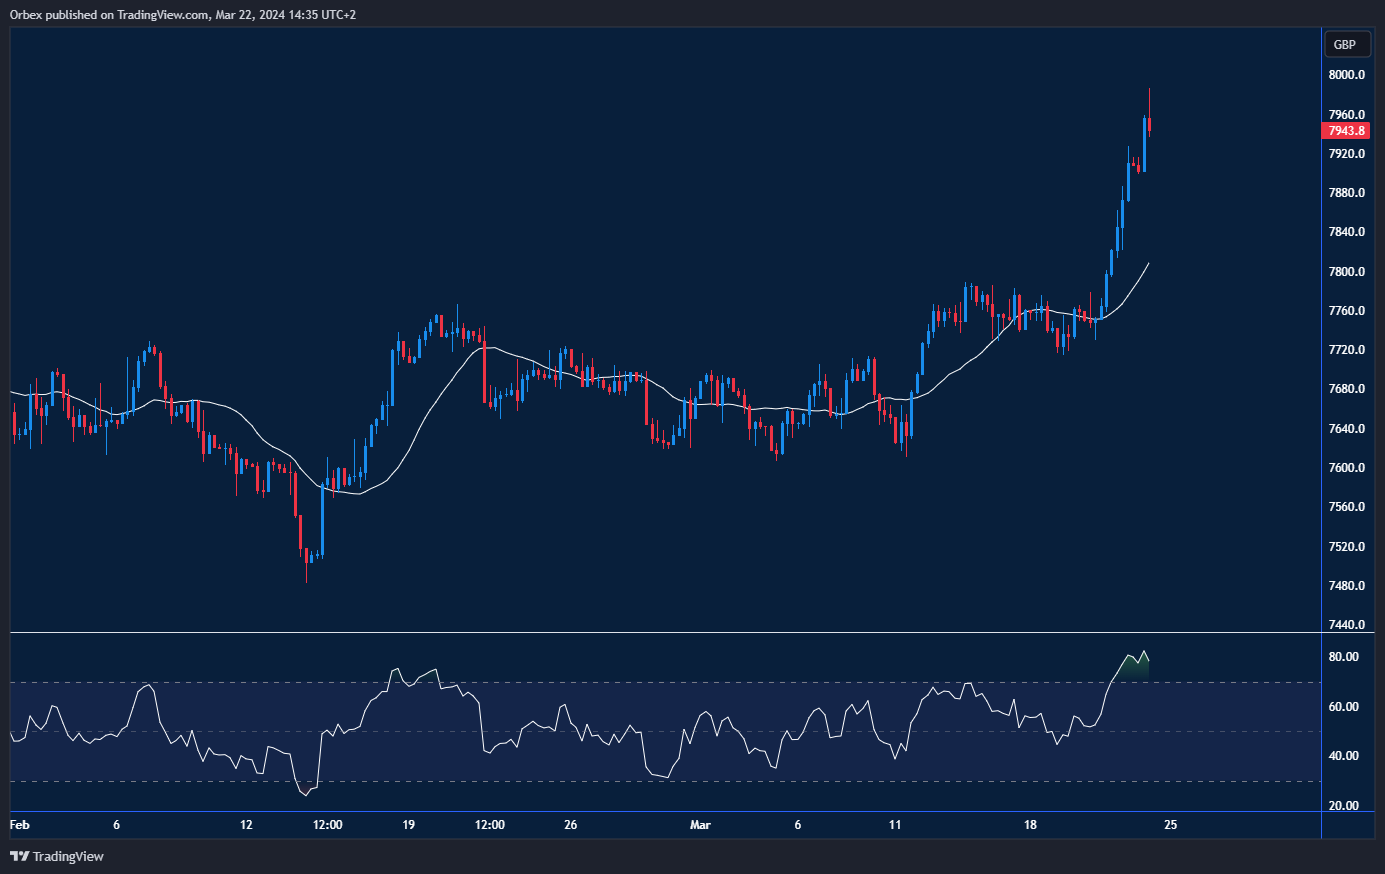Pick the 18 date label on the time axis
Screen dimensions: 1385x874
coord(1030,825)
